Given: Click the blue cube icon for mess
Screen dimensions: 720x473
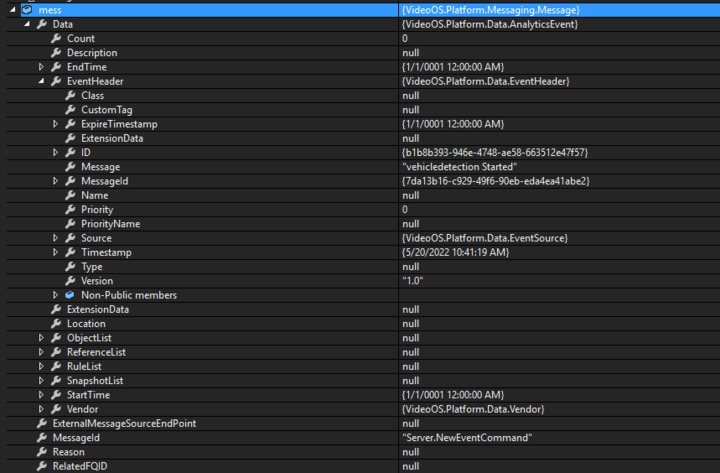Looking at the screenshot, I should (25, 9).
